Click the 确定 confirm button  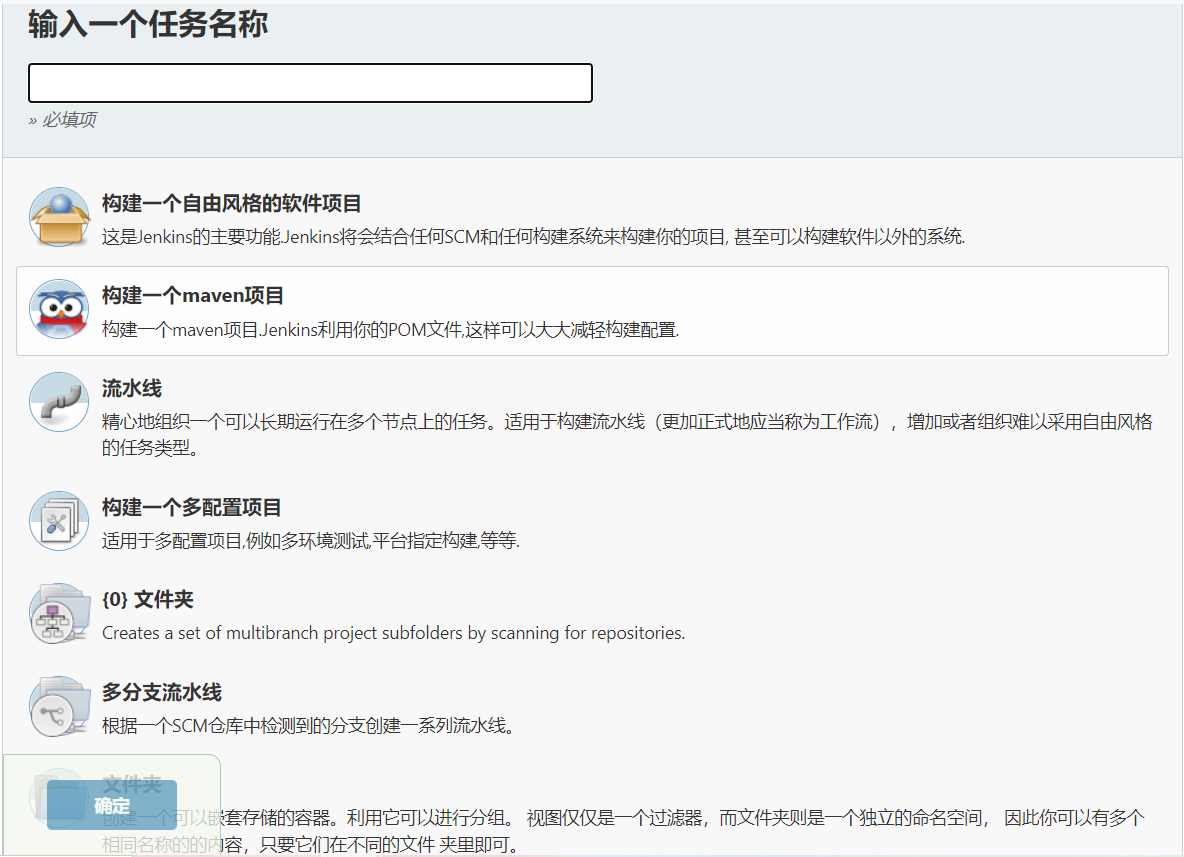(x=112, y=805)
